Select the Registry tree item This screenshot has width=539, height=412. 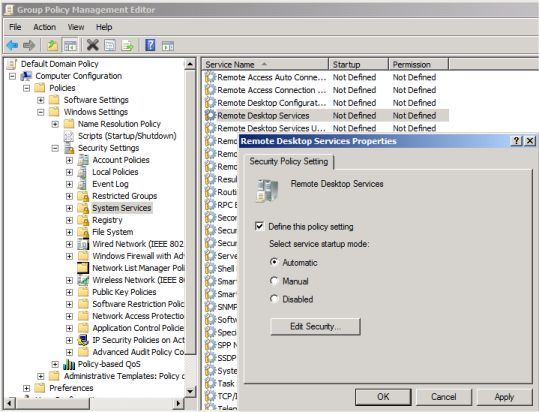[x=107, y=220]
